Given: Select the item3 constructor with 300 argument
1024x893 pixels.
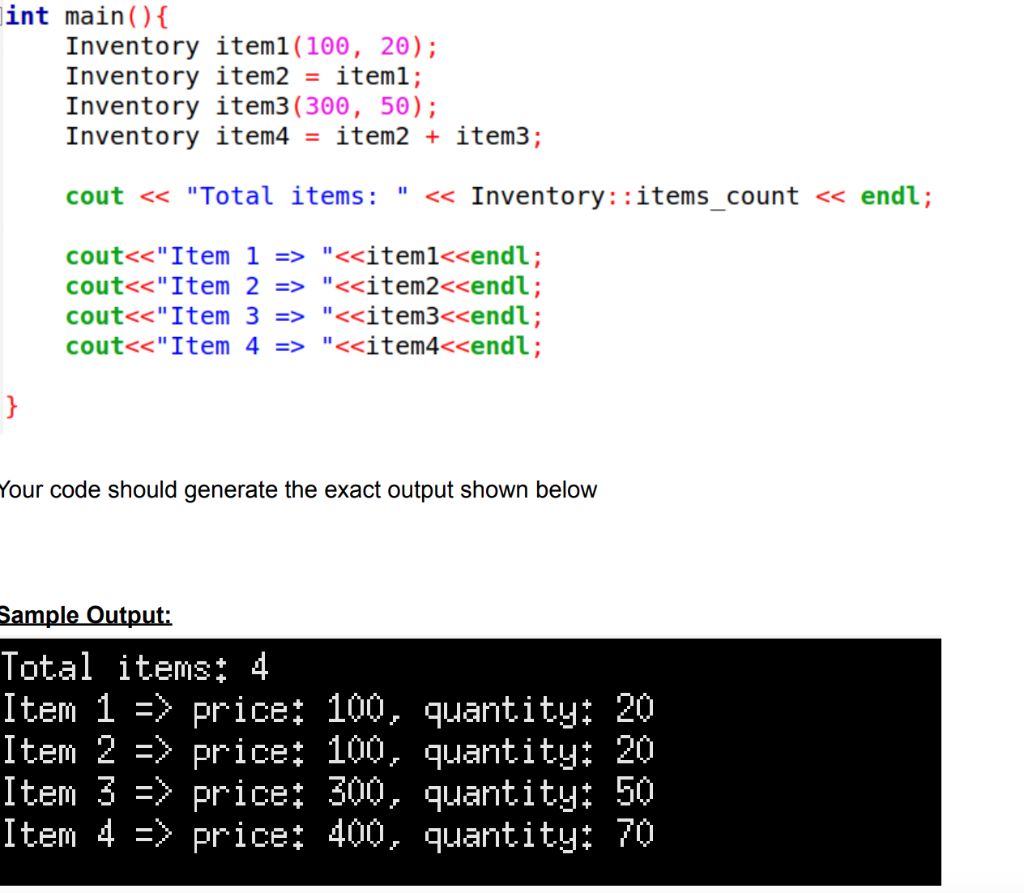Looking at the screenshot, I should [250, 106].
